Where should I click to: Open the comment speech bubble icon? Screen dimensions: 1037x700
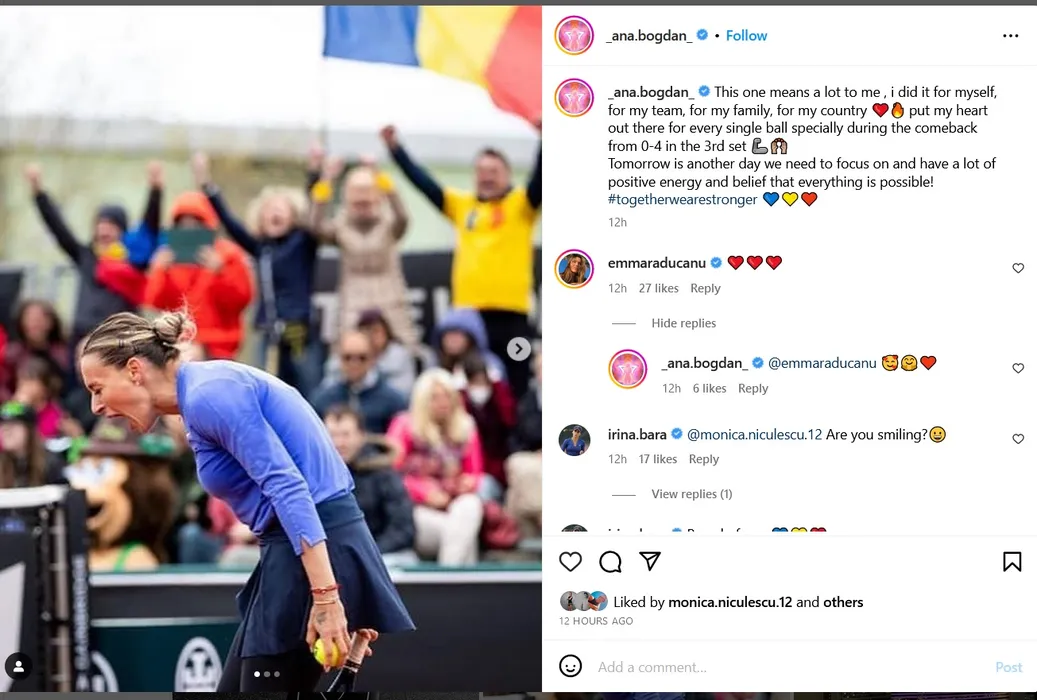610,562
